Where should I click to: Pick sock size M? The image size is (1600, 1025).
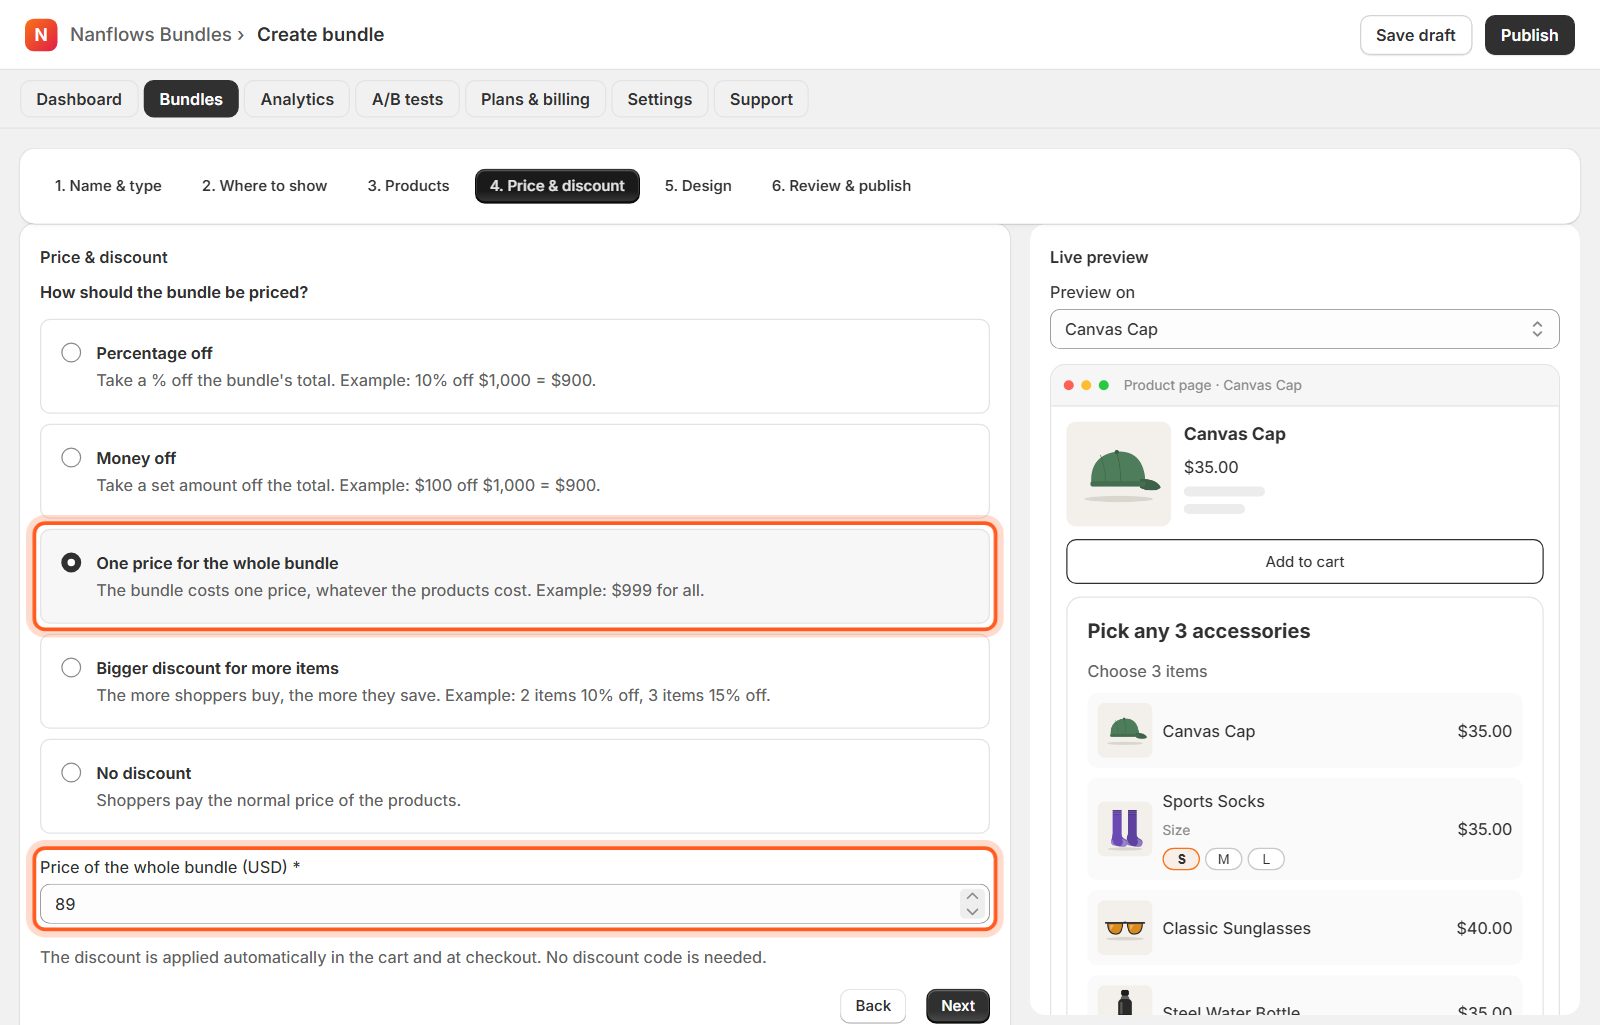pyautogui.click(x=1223, y=859)
